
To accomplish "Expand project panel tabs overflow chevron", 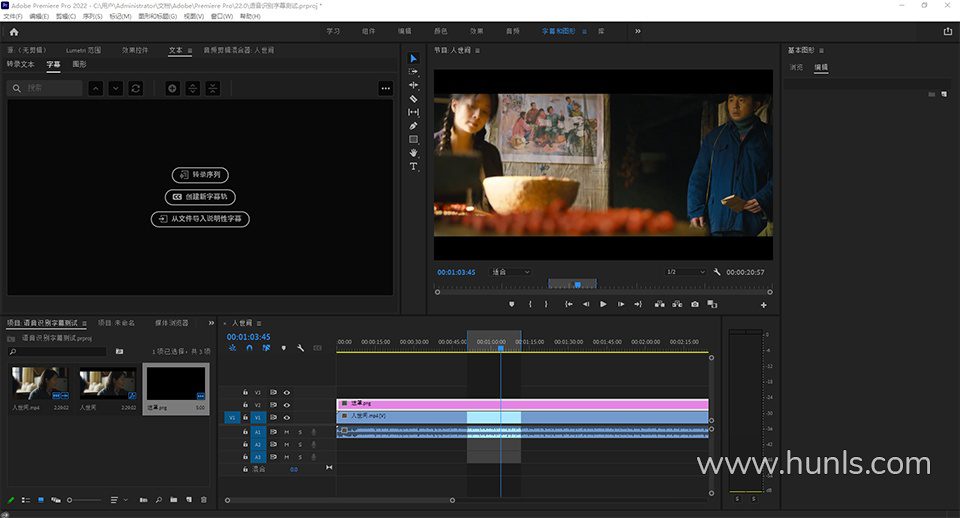I will (211, 323).
